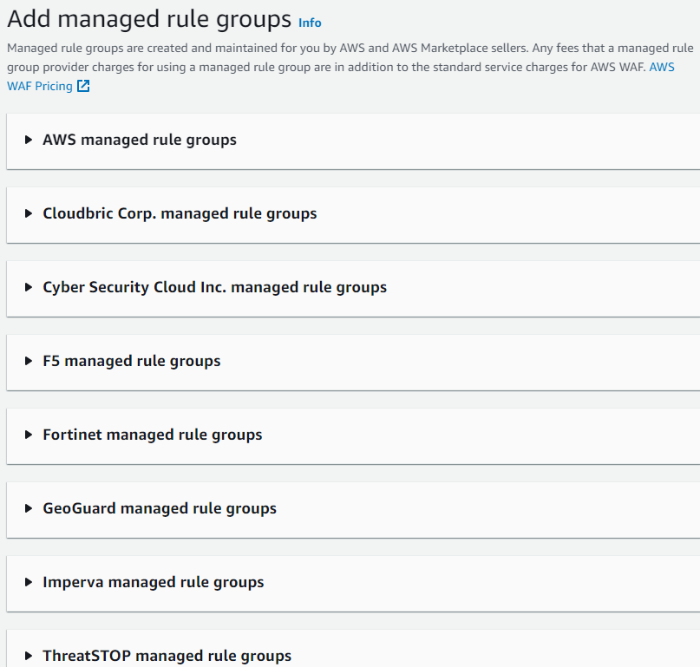This screenshot has width=700, height=667.
Task: Open the Info link beside the heading
Action: coord(309,23)
